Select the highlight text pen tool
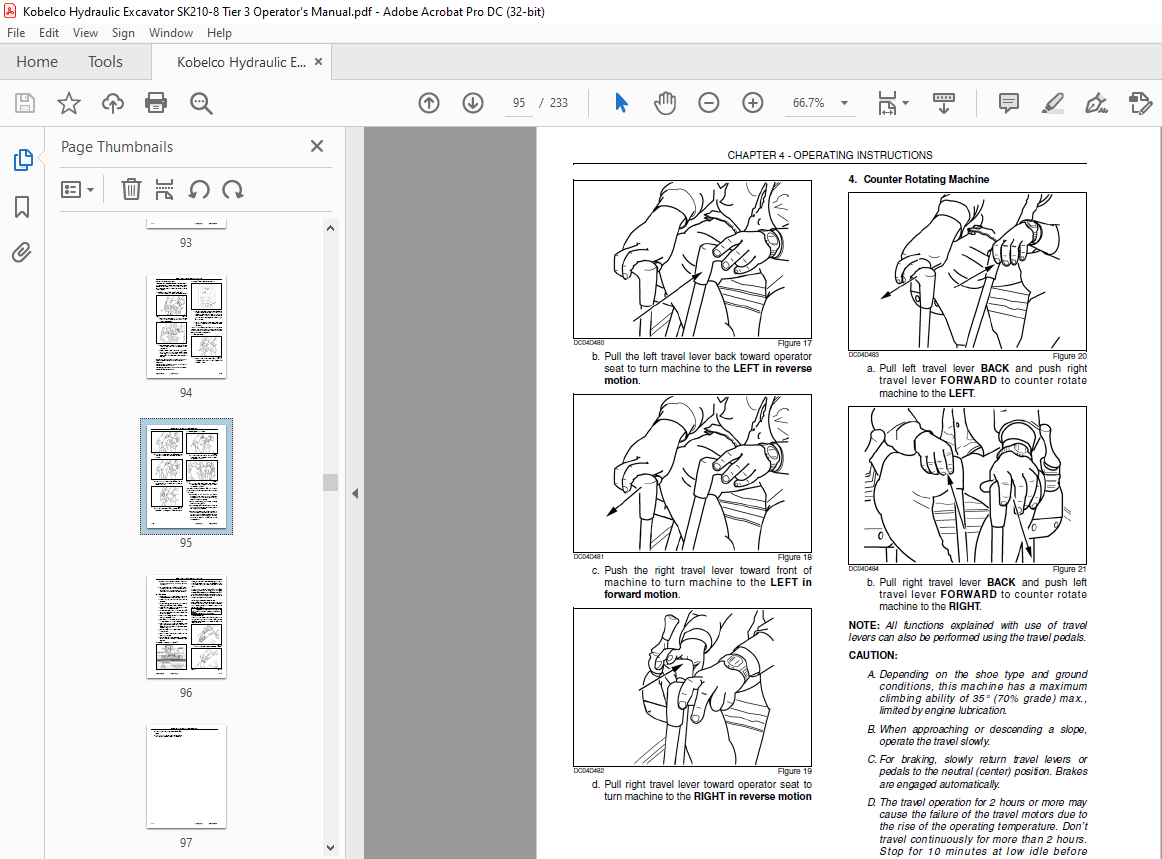The image size is (1162, 859). click(x=1053, y=103)
